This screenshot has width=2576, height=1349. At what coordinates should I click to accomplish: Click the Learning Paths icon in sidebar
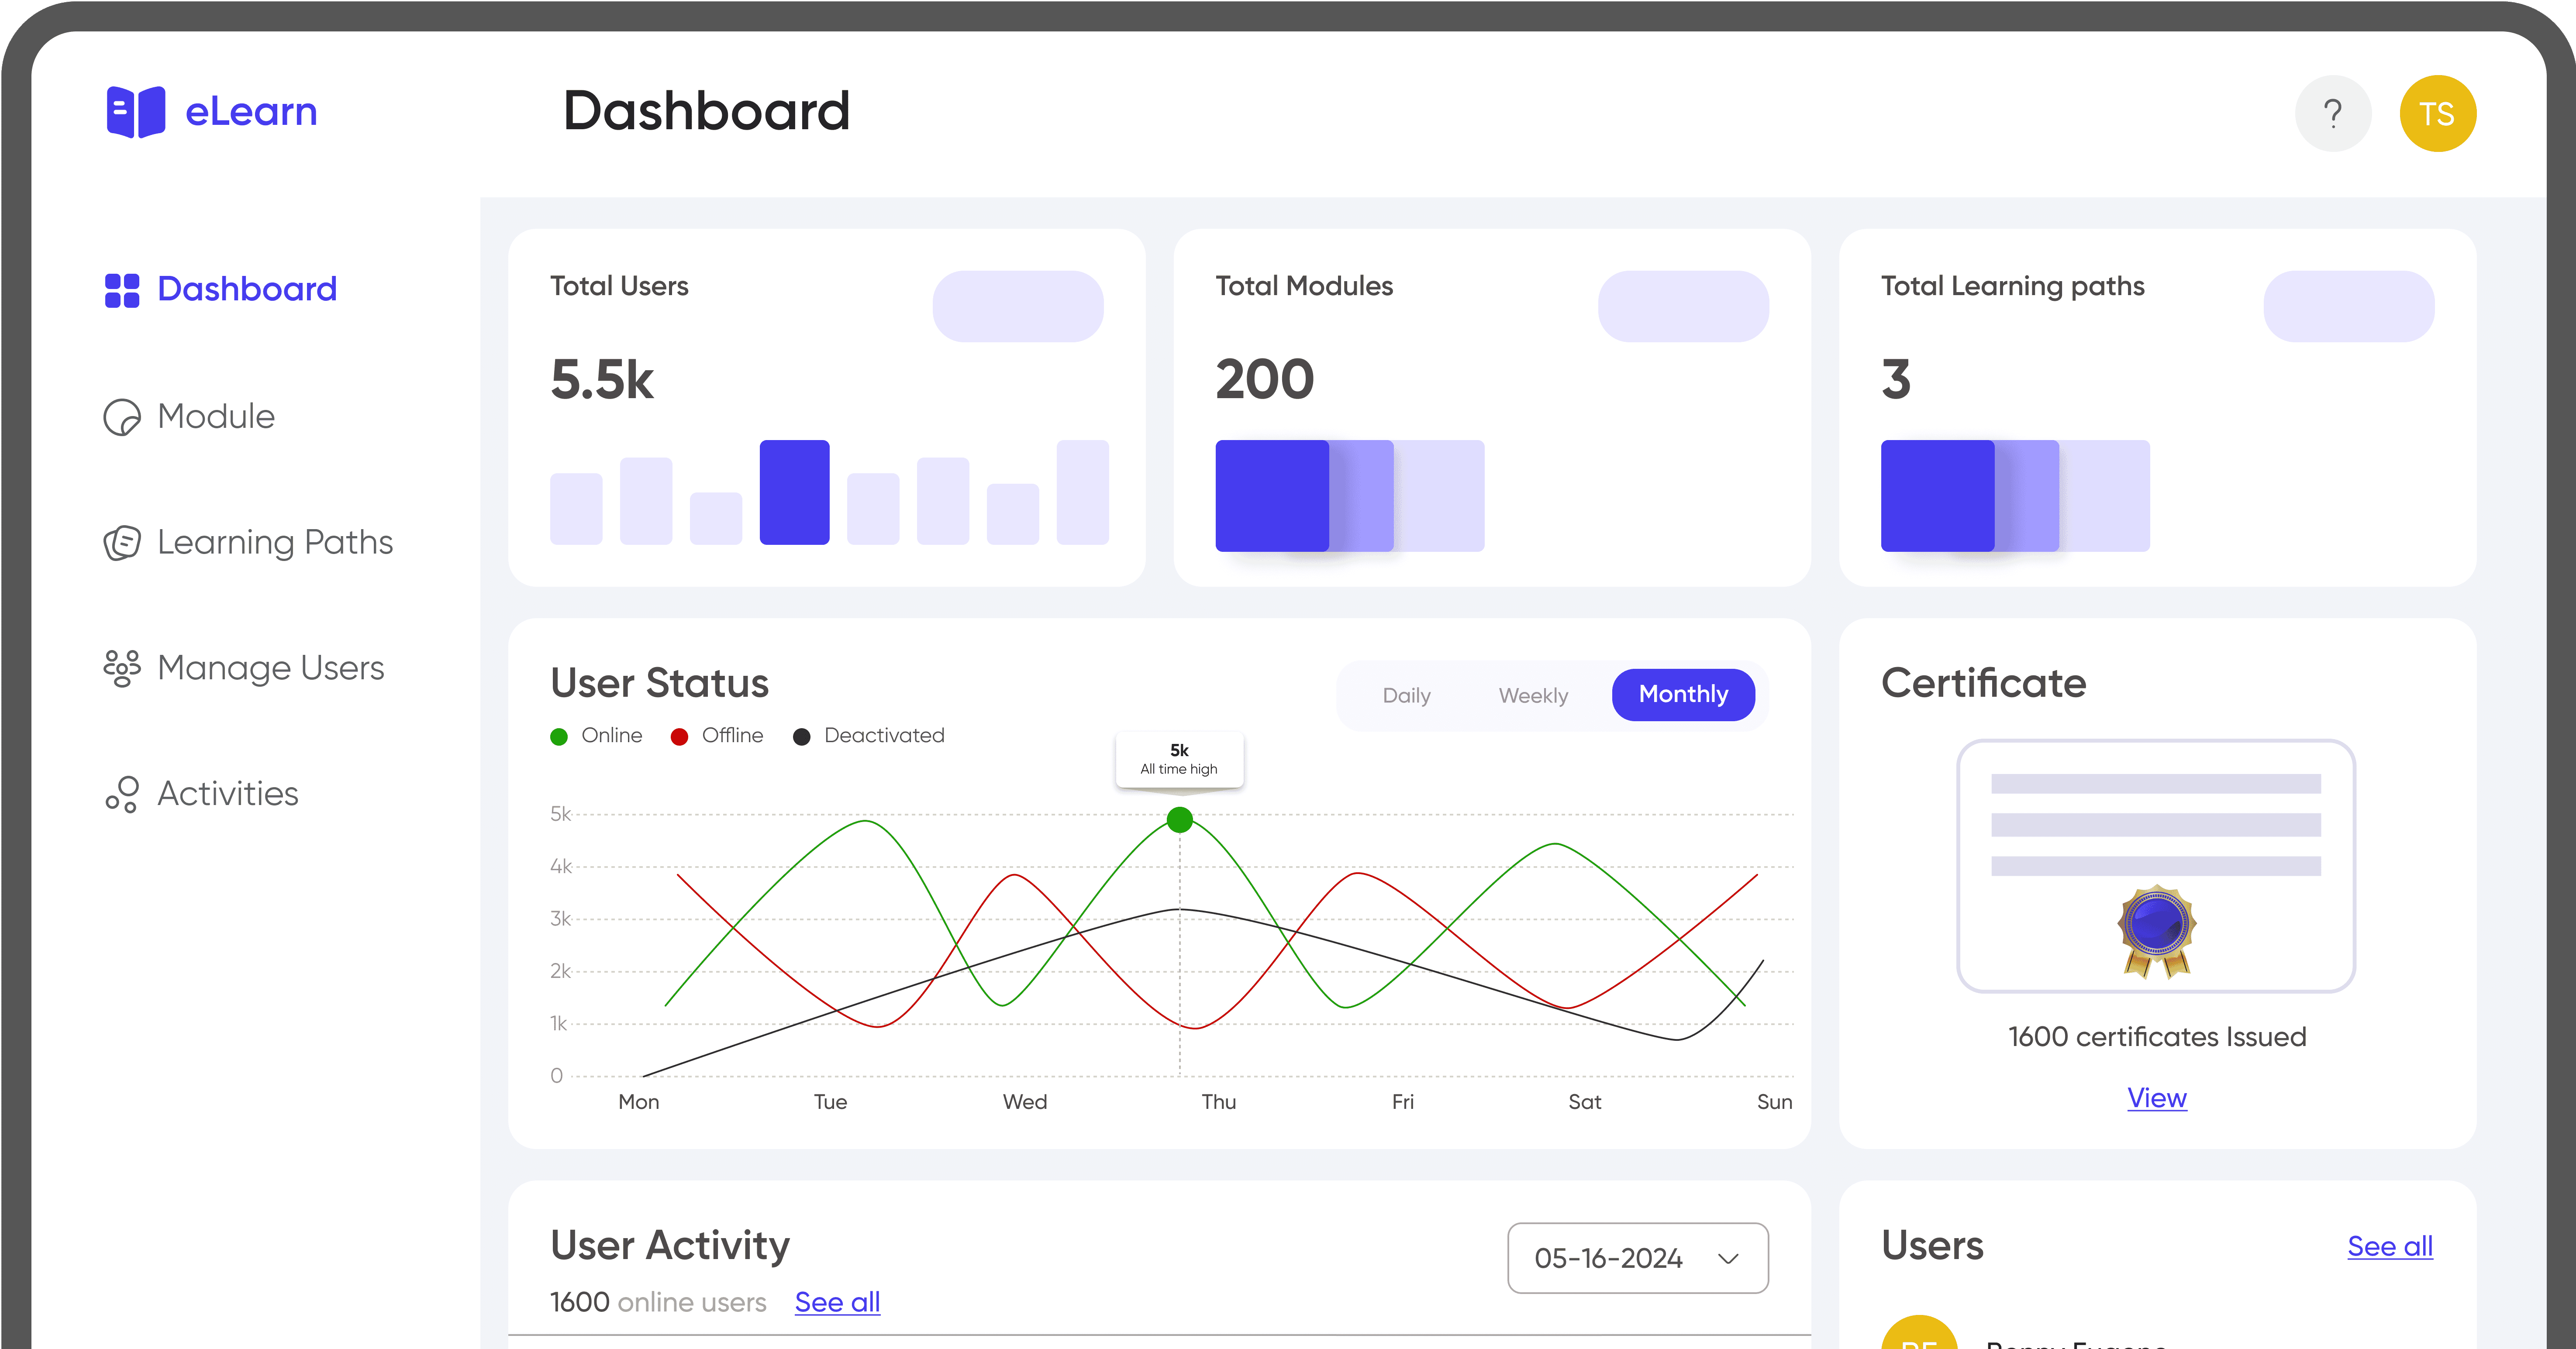(122, 543)
